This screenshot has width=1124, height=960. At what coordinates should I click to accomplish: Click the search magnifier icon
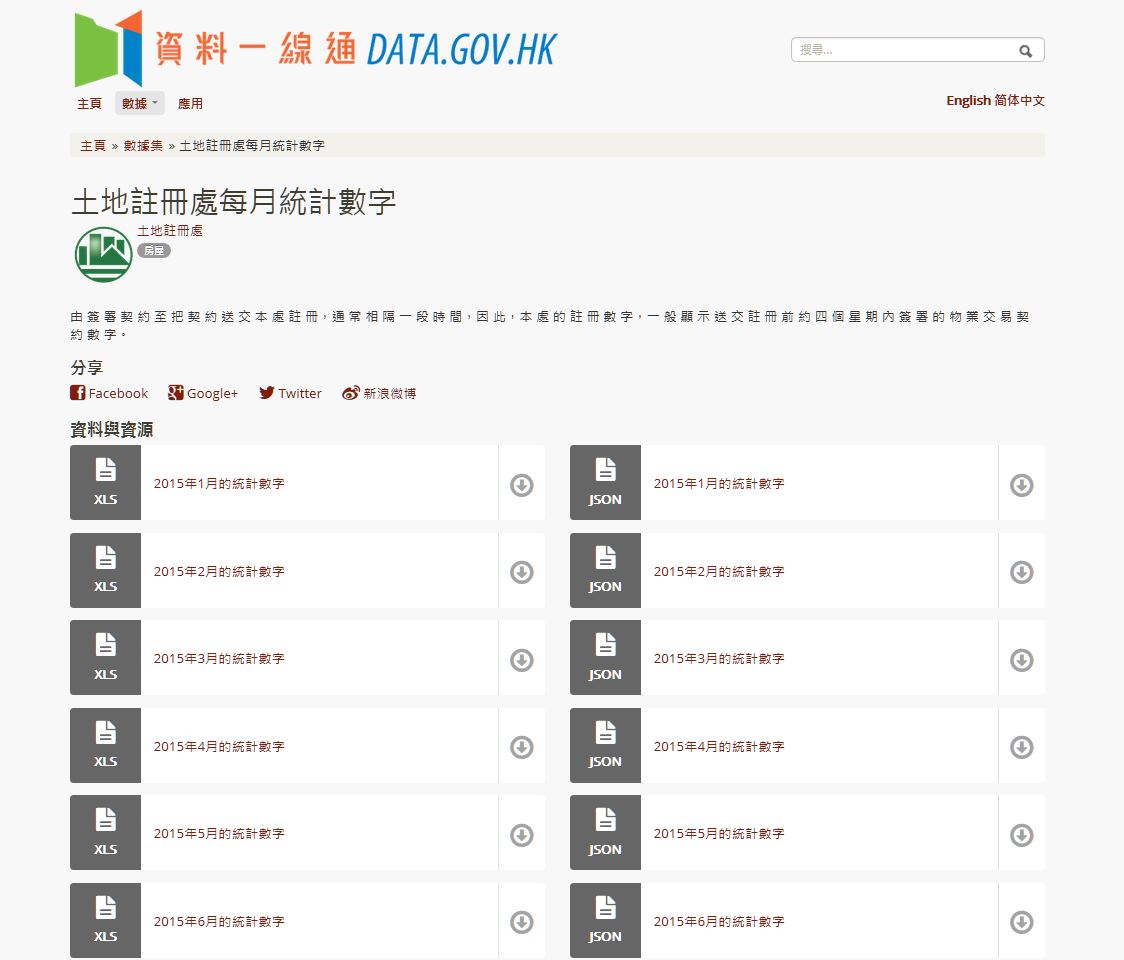1025,51
